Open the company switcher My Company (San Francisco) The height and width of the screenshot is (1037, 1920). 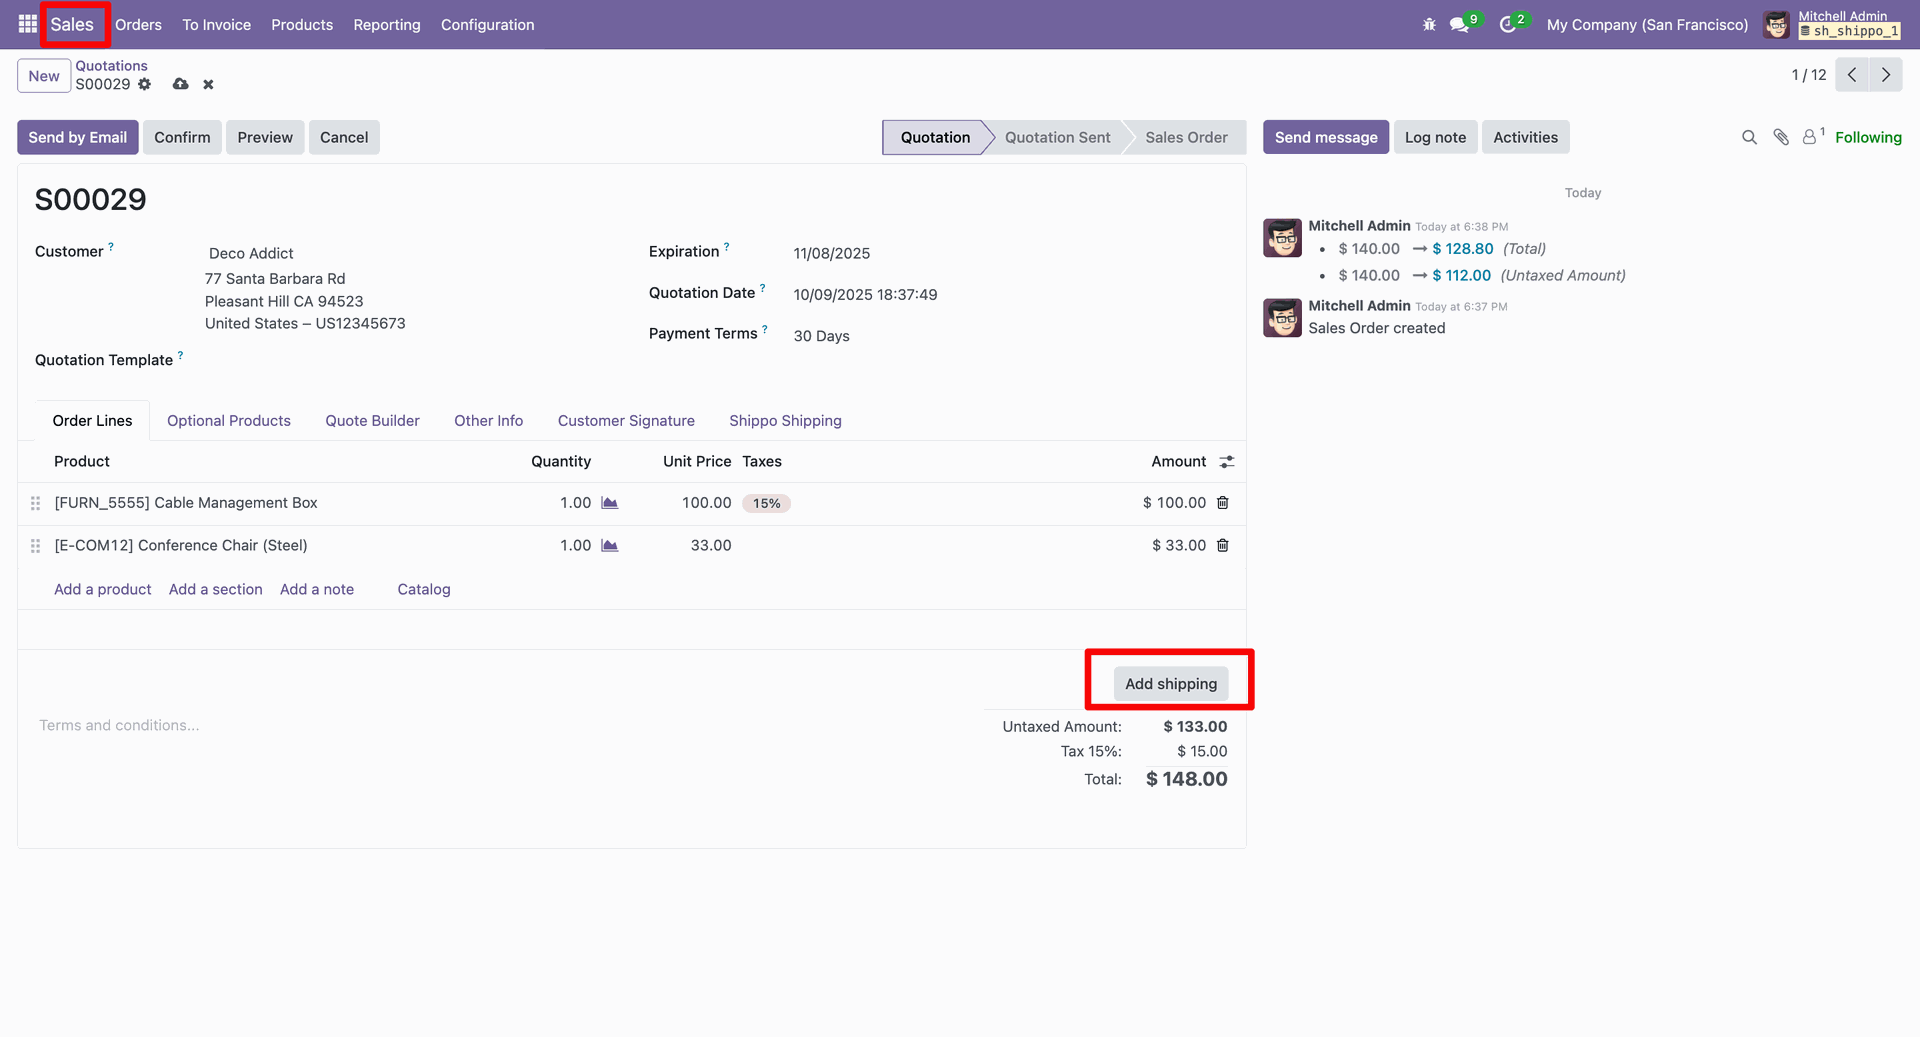(1647, 24)
